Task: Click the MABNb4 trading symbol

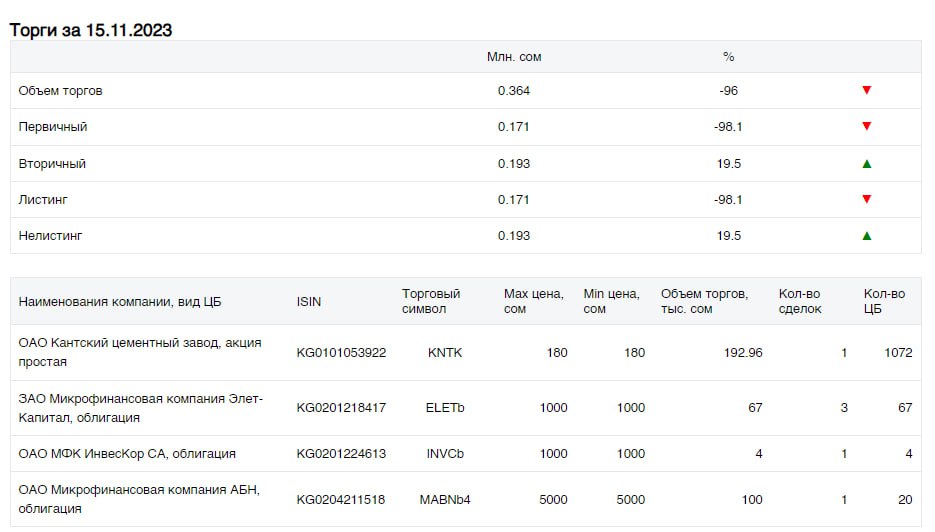Action: click(x=445, y=499)
